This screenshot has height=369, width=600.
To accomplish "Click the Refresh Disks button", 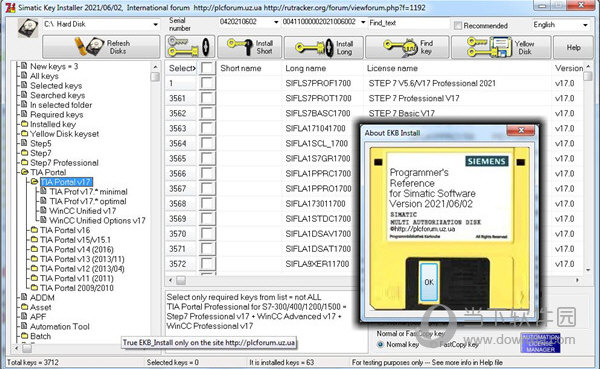I will coord(101,47).
